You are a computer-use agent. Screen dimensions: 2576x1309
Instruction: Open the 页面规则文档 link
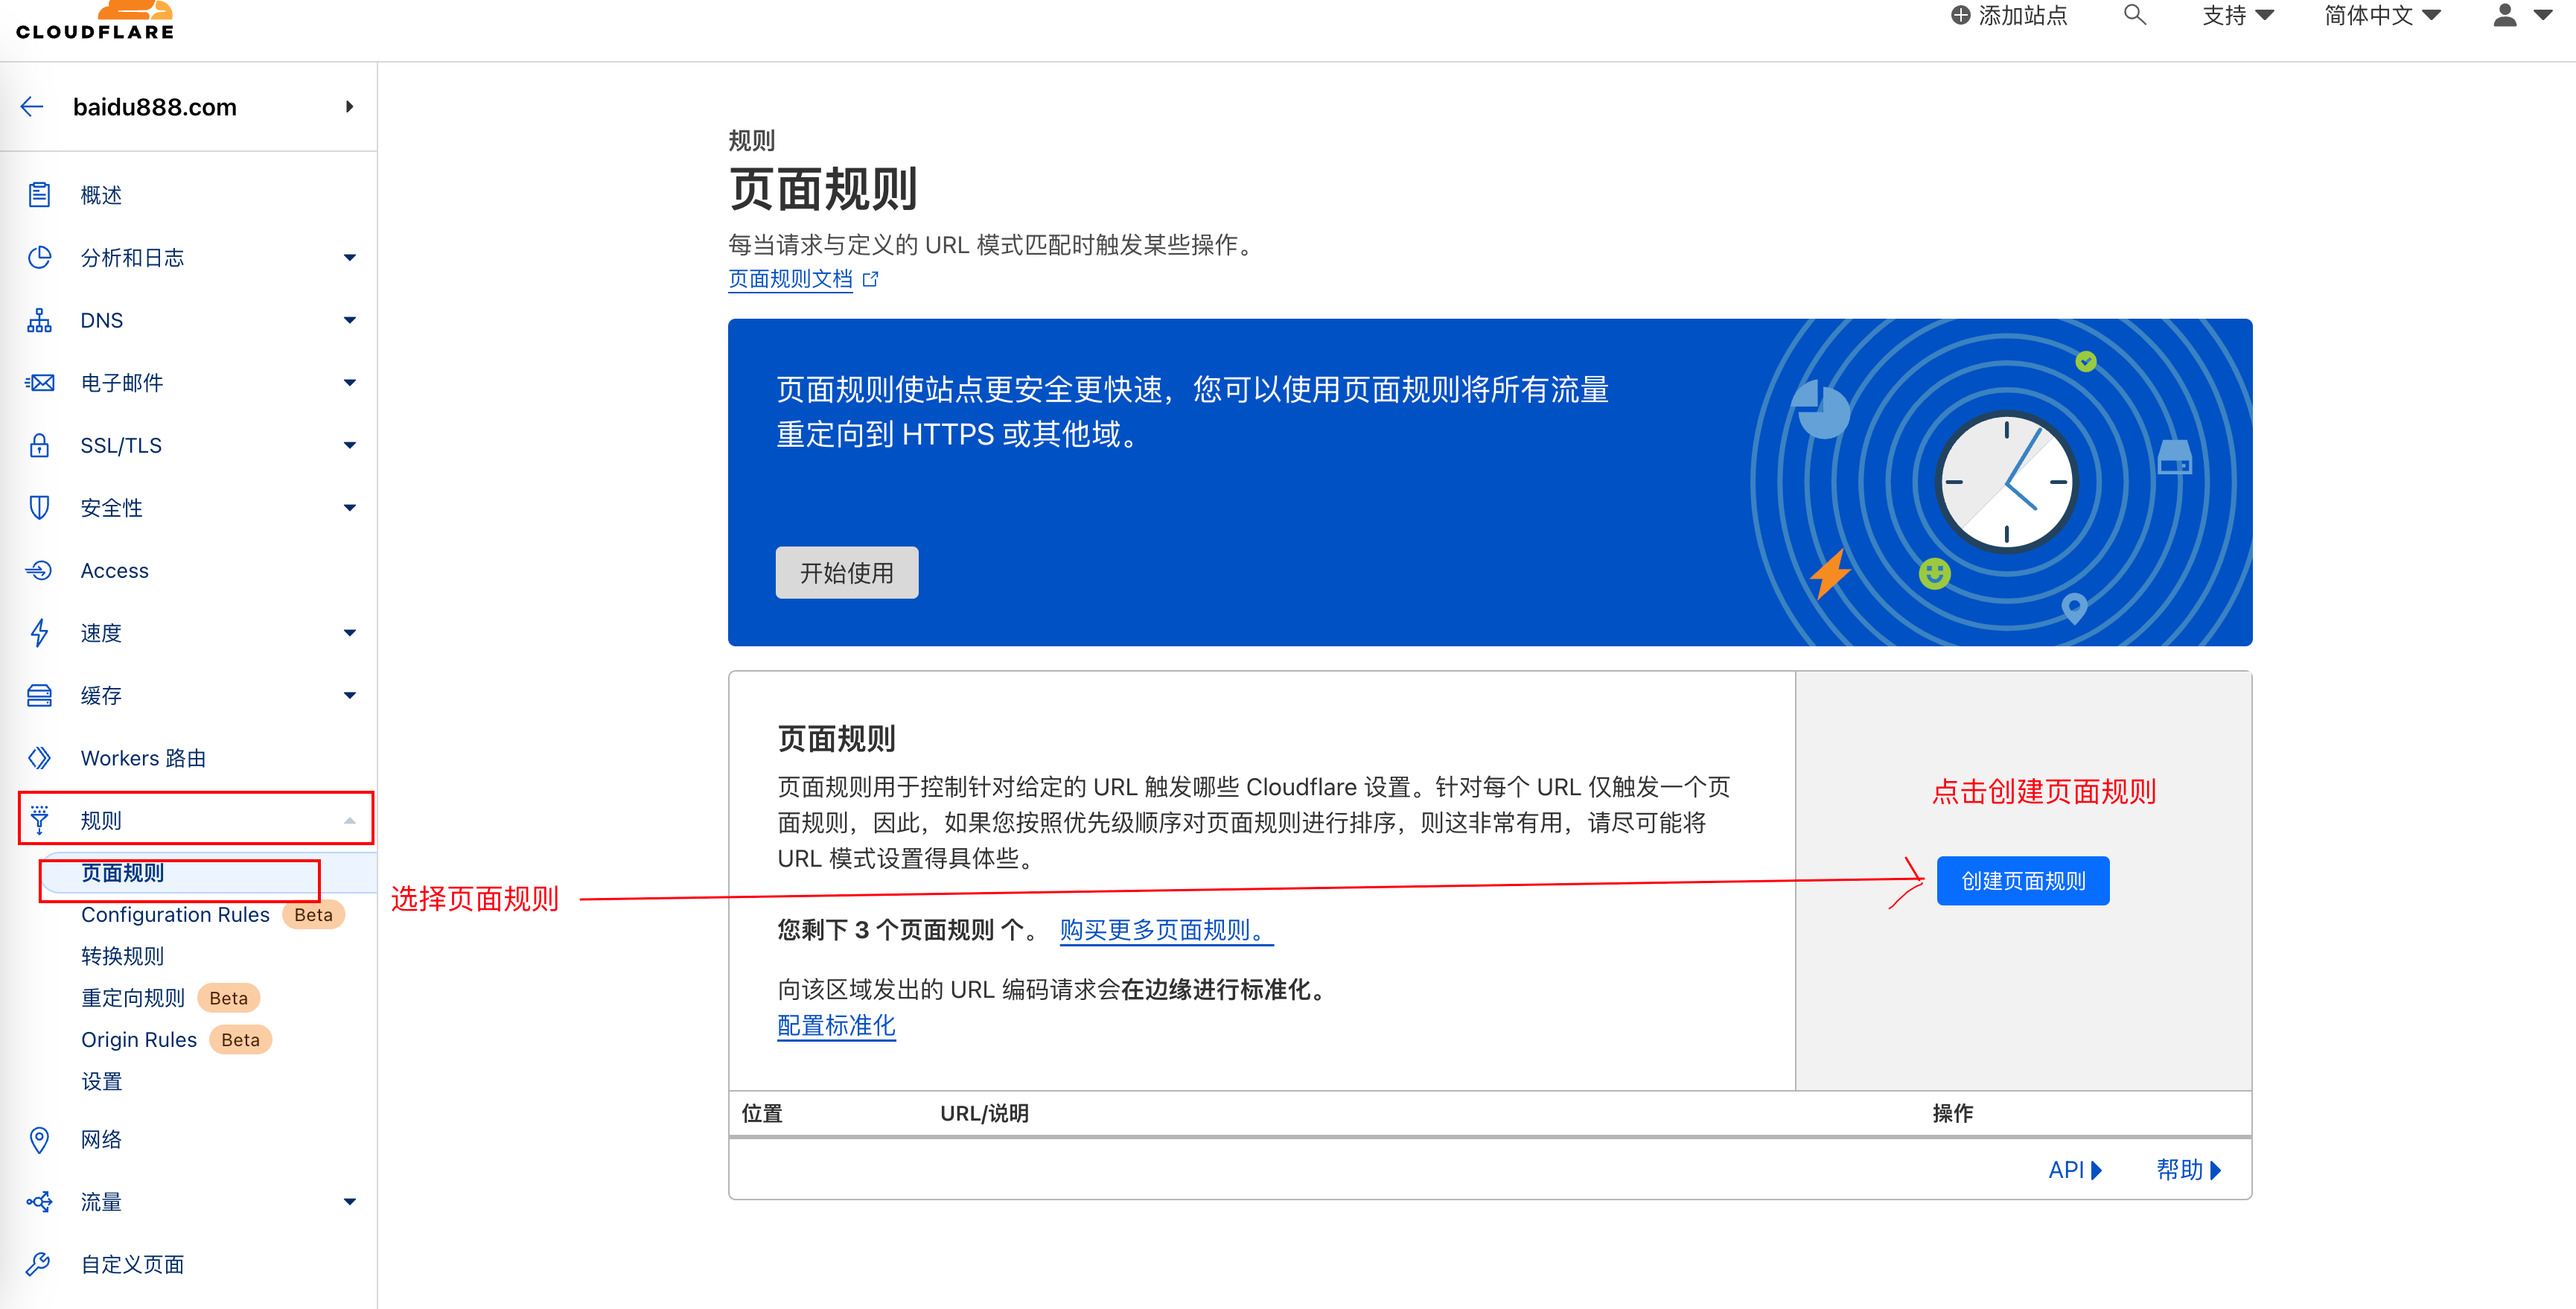click(790, 279)
